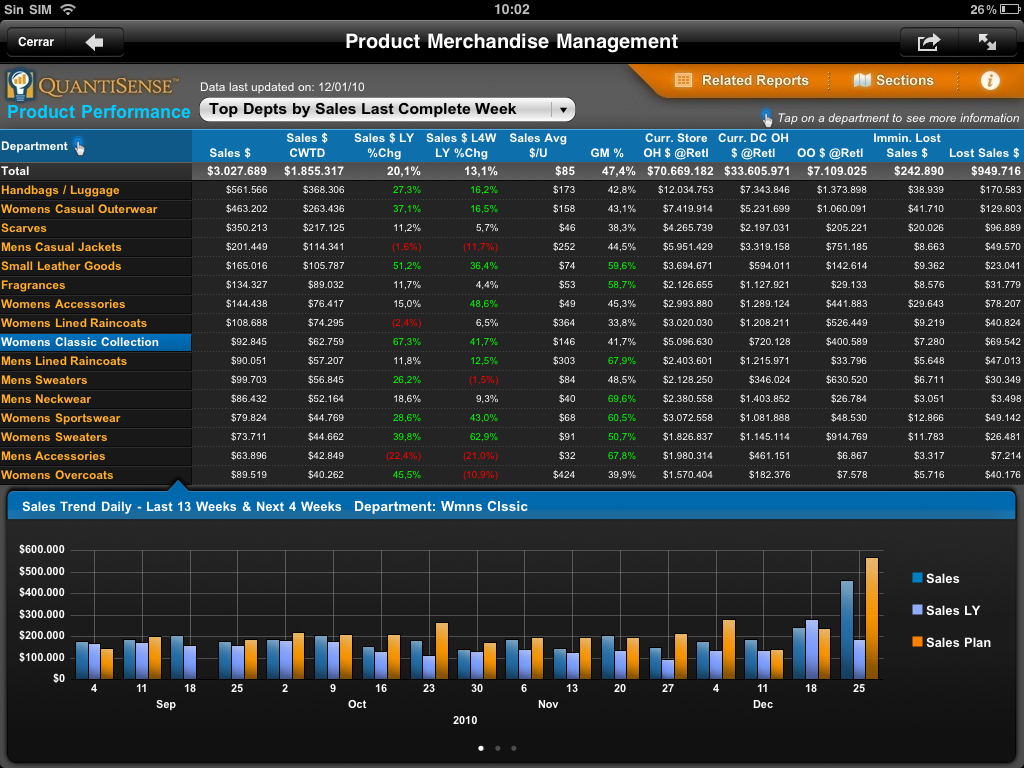Go to the second page indicator dot
This screenshot has height=768, width=1024.
point(497,747)
